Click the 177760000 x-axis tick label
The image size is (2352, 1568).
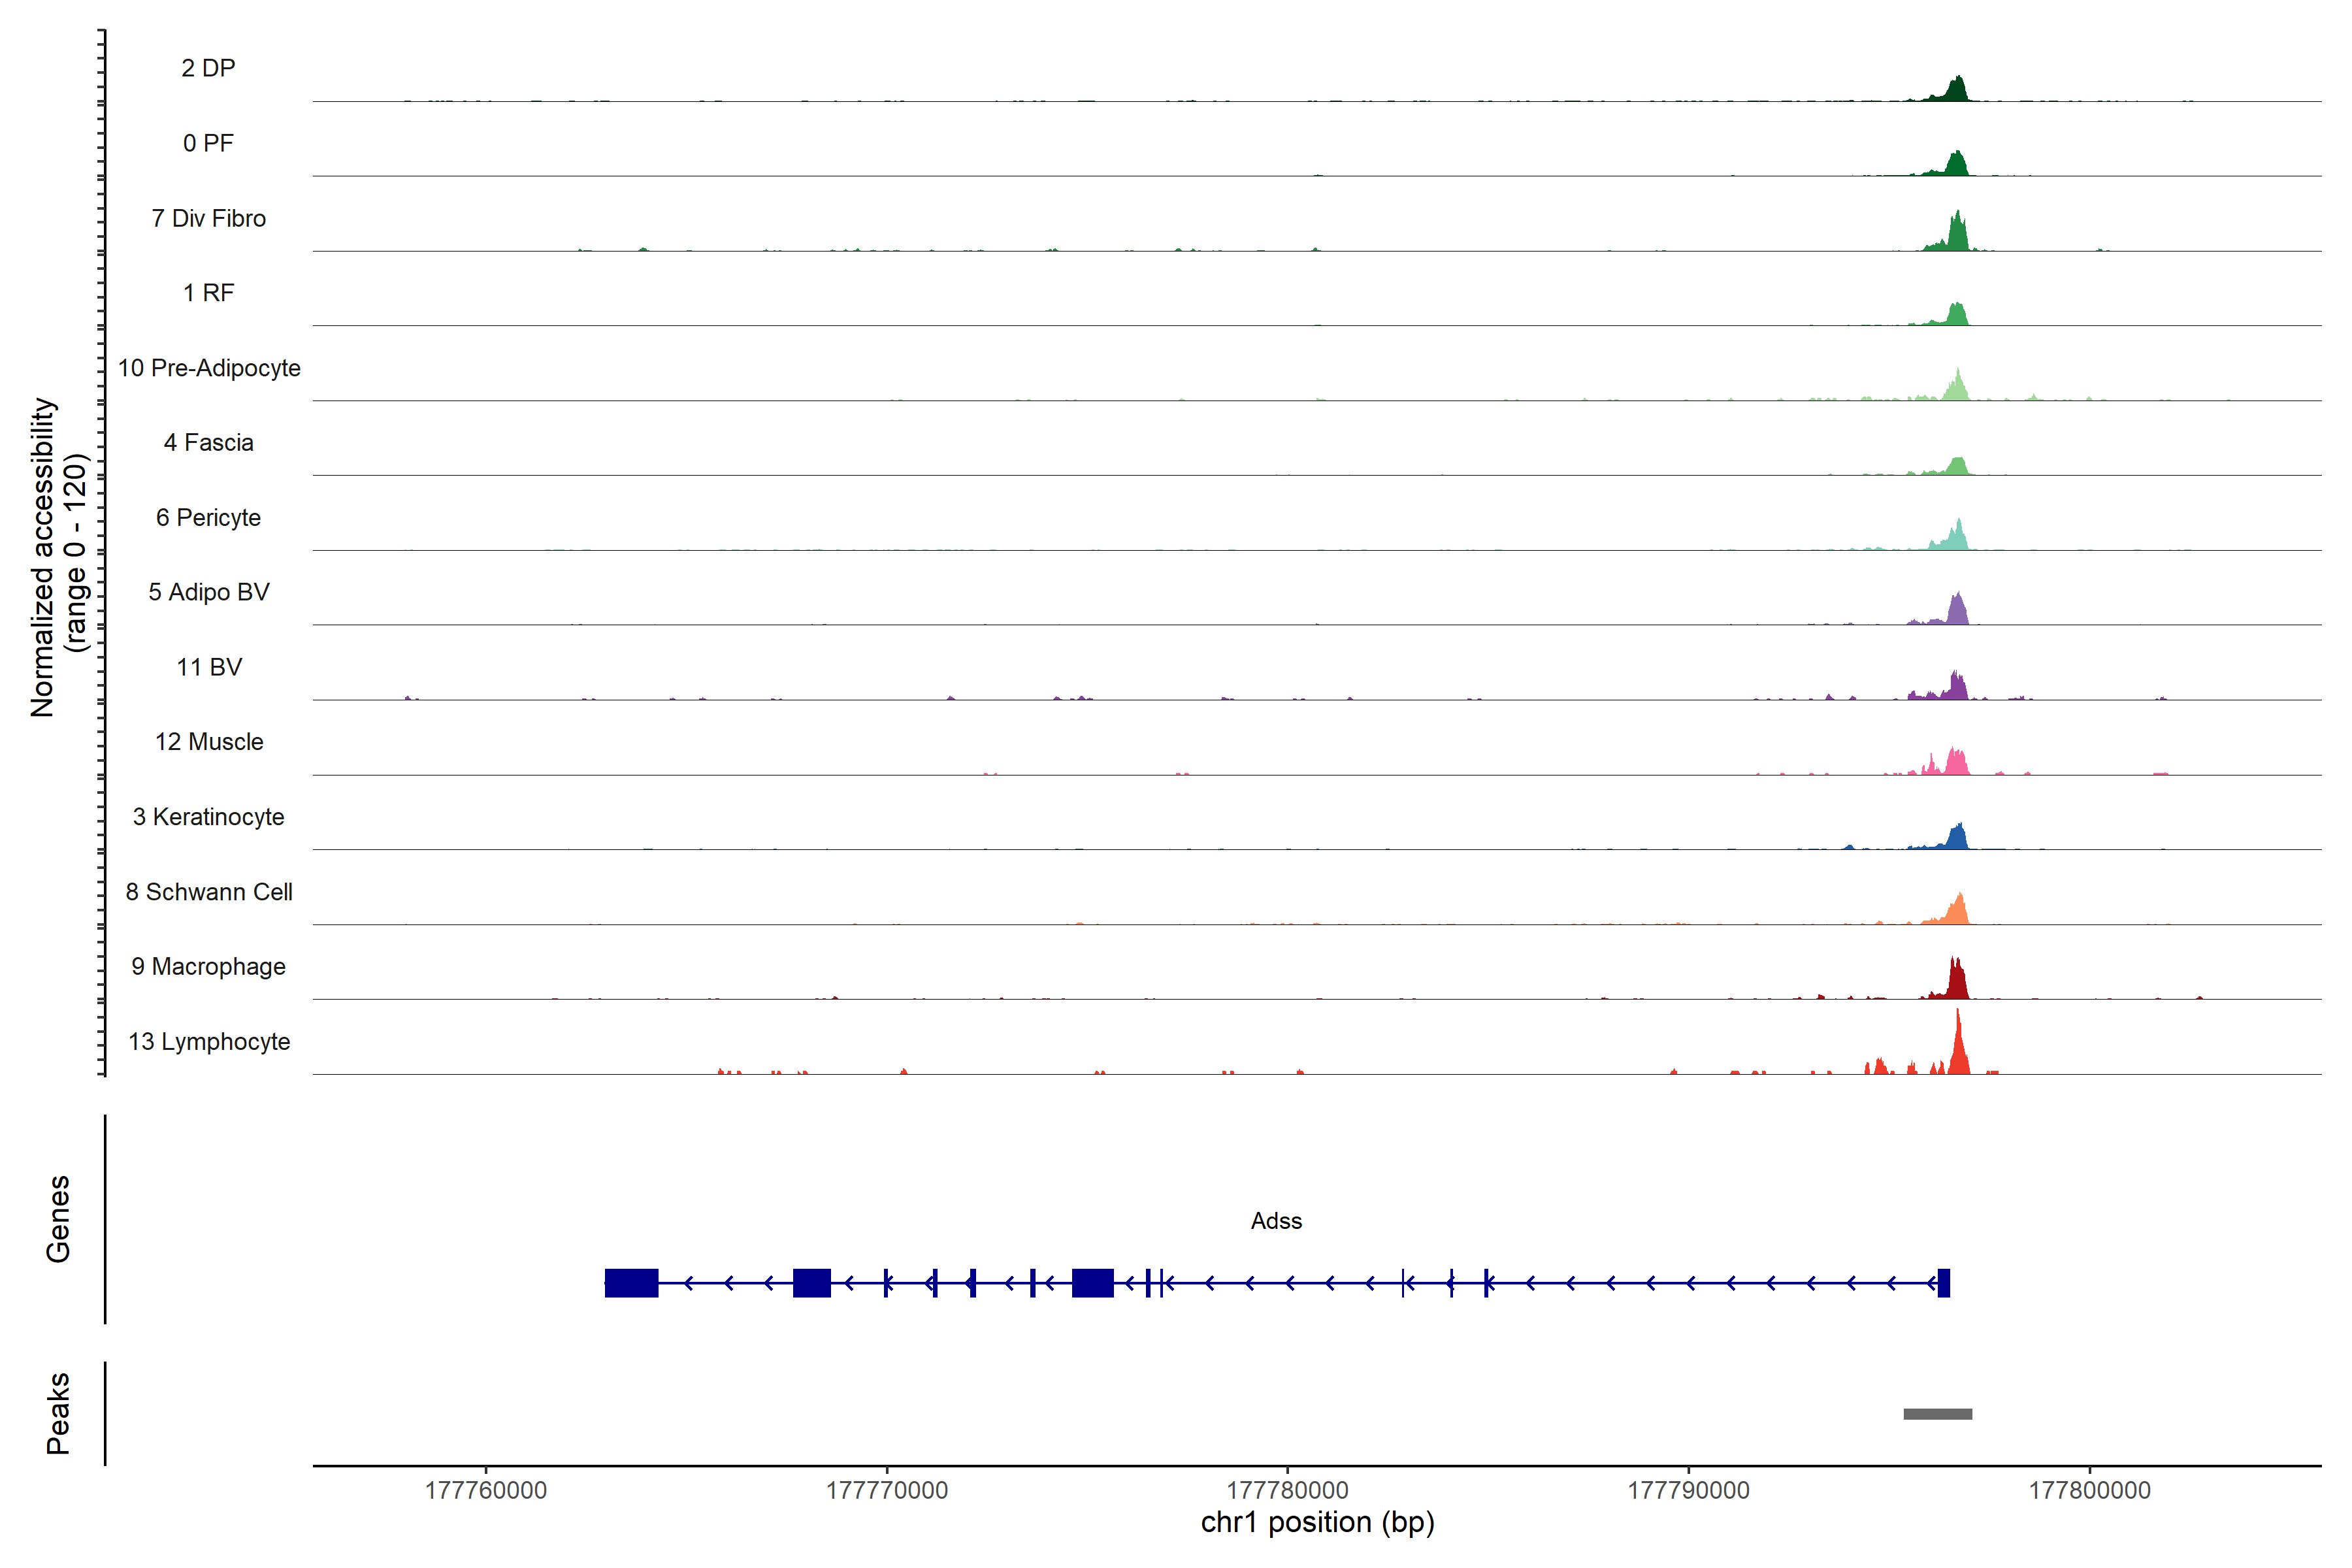click(486, 1490)
